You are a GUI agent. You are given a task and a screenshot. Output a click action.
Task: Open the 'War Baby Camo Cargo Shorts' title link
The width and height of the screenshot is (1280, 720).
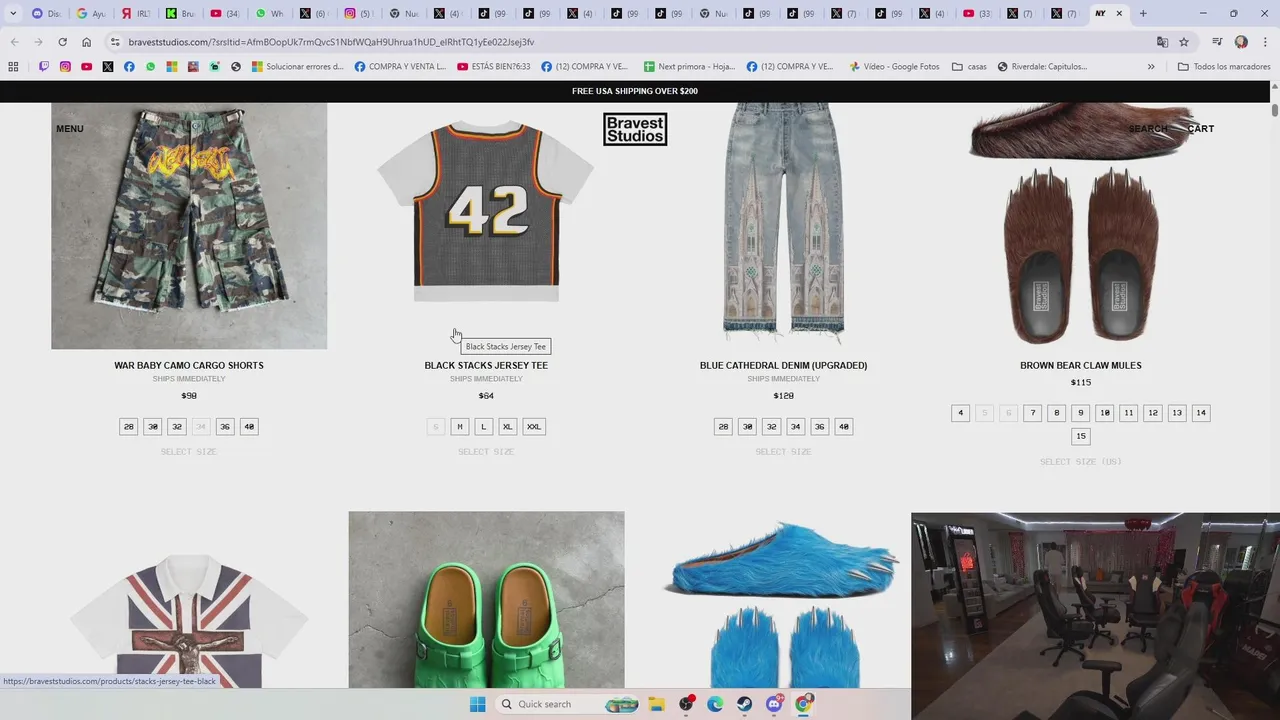(189, 366)
